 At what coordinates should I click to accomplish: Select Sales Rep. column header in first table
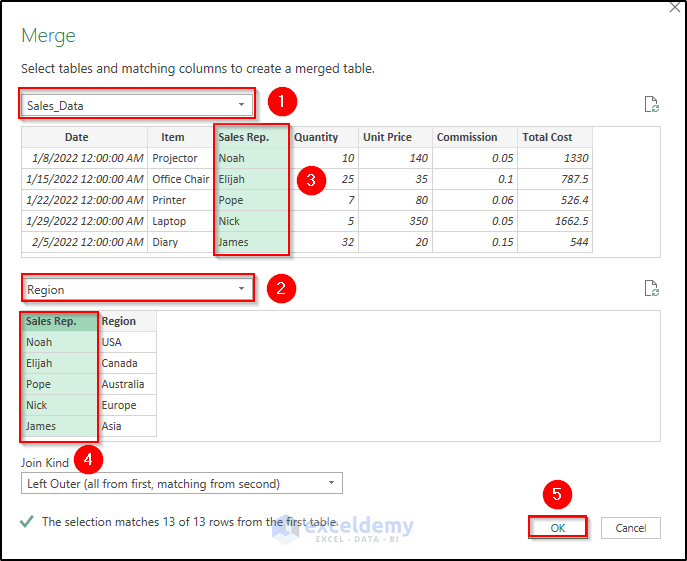(246, 137)
